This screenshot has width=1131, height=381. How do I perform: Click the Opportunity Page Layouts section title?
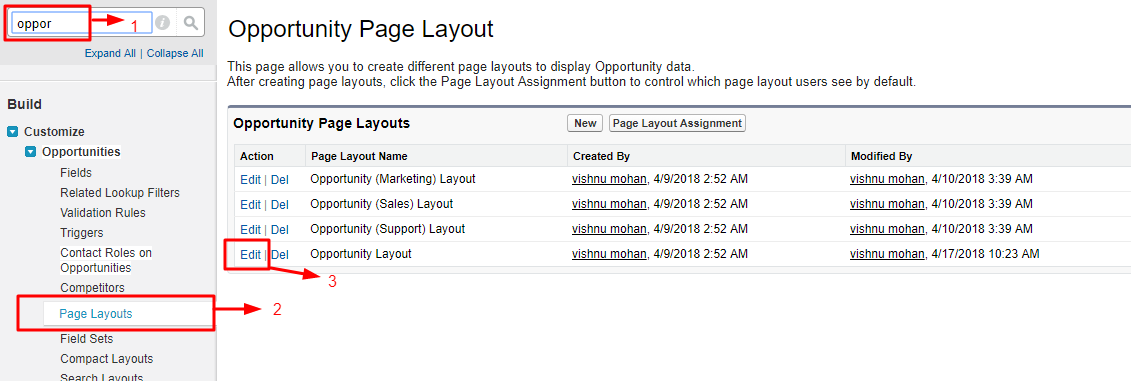pyautogui.click(x=322, y=123)
